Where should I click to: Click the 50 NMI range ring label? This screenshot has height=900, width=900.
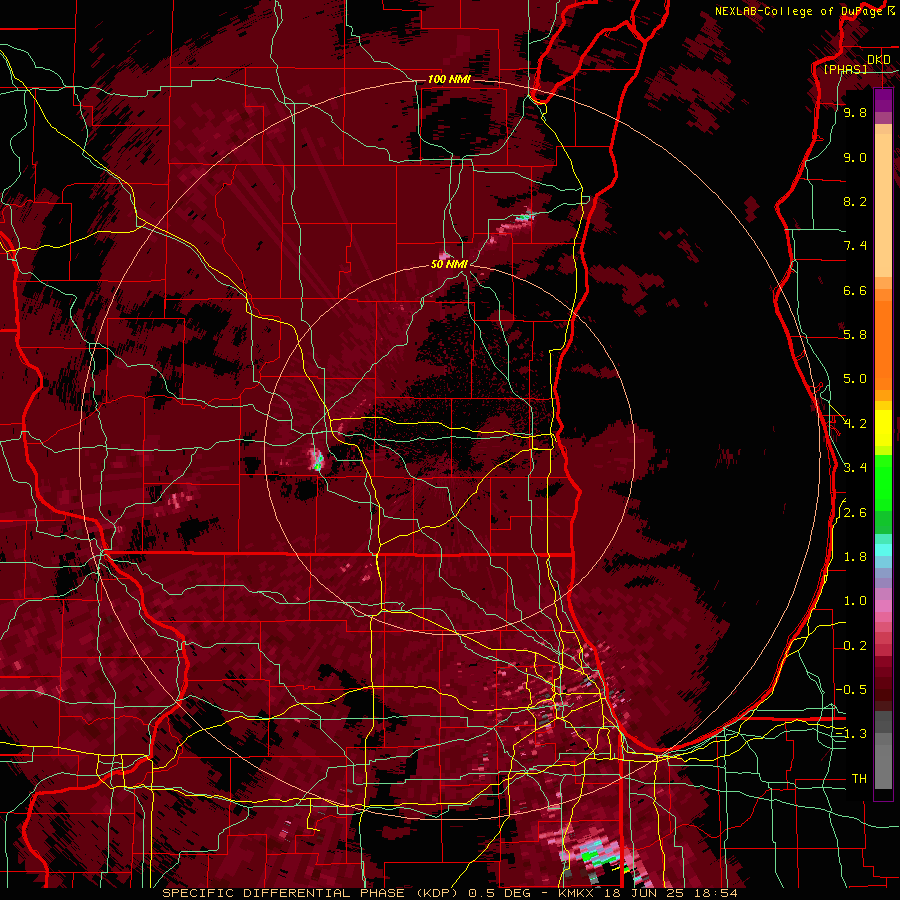449,264
